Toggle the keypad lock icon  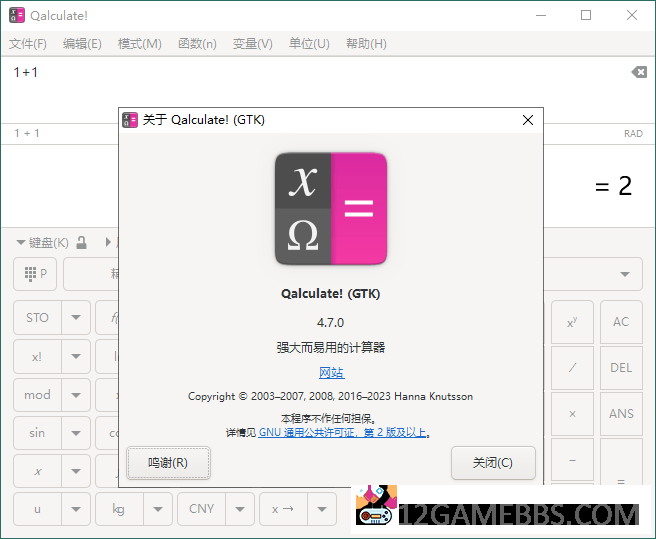[x=81, y=242]
